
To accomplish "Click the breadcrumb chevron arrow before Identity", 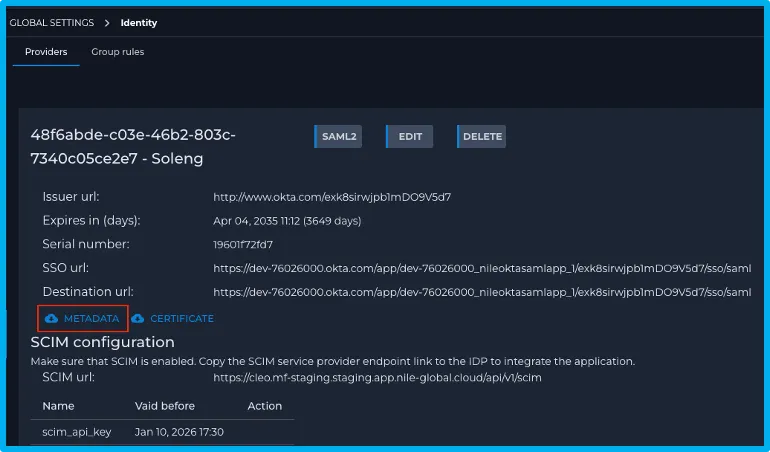I will [107, 23].
